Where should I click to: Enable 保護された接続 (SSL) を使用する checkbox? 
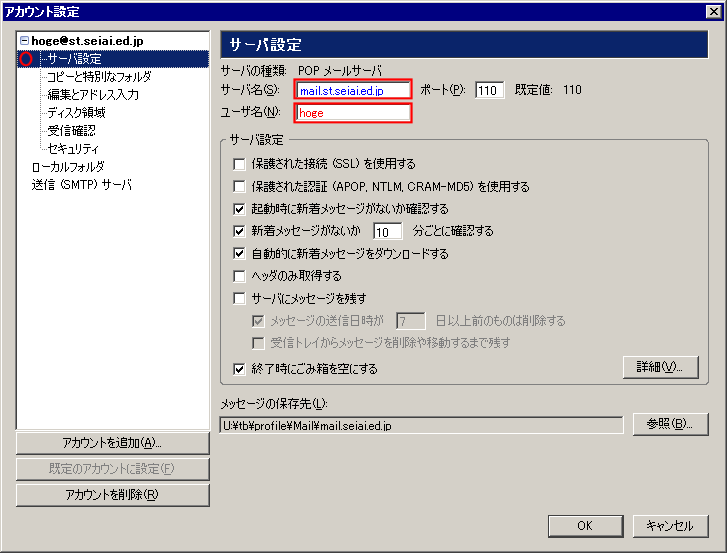click(239, 164)
